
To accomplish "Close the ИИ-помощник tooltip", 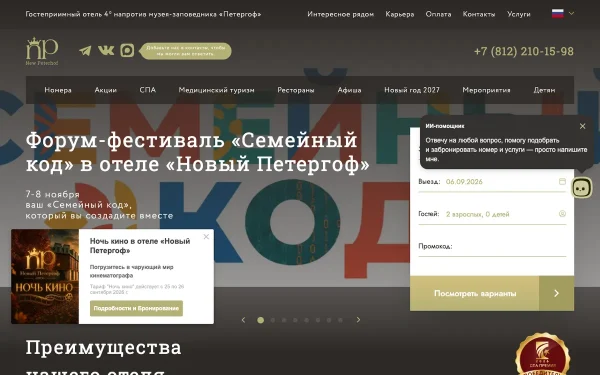I will [x=582, y=126].
